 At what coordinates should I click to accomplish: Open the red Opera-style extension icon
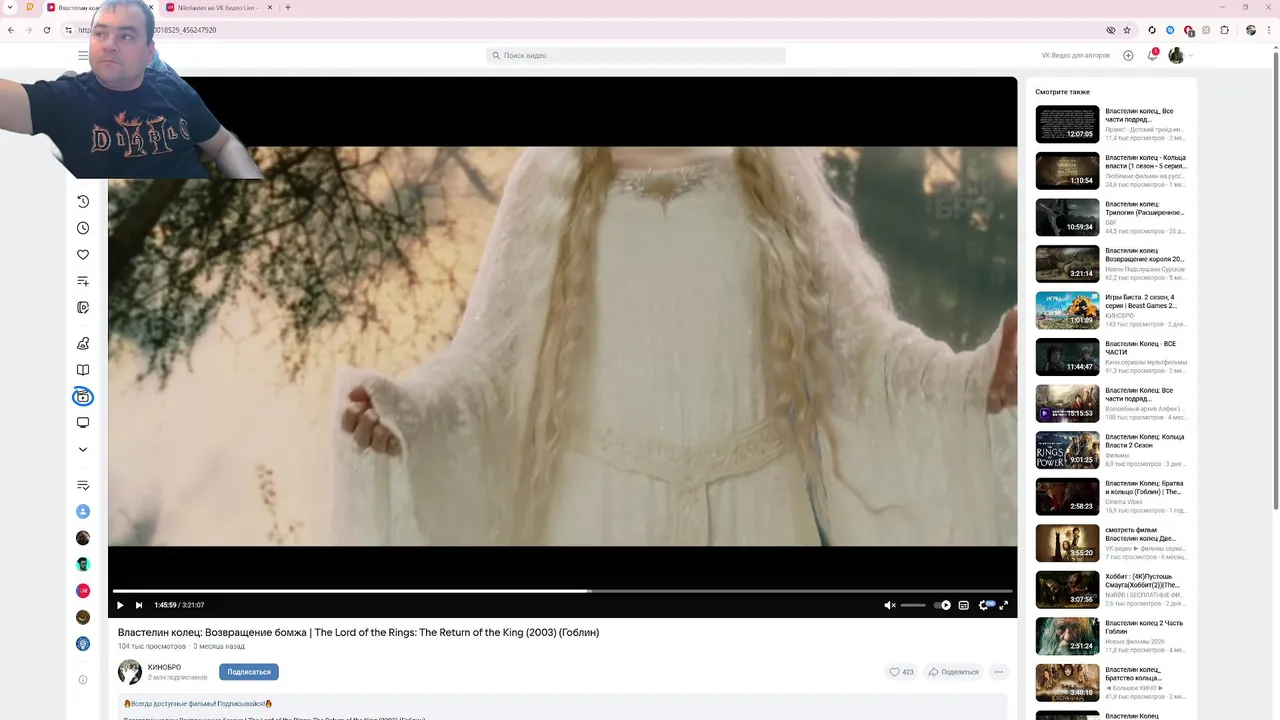tap(1188, 30)
